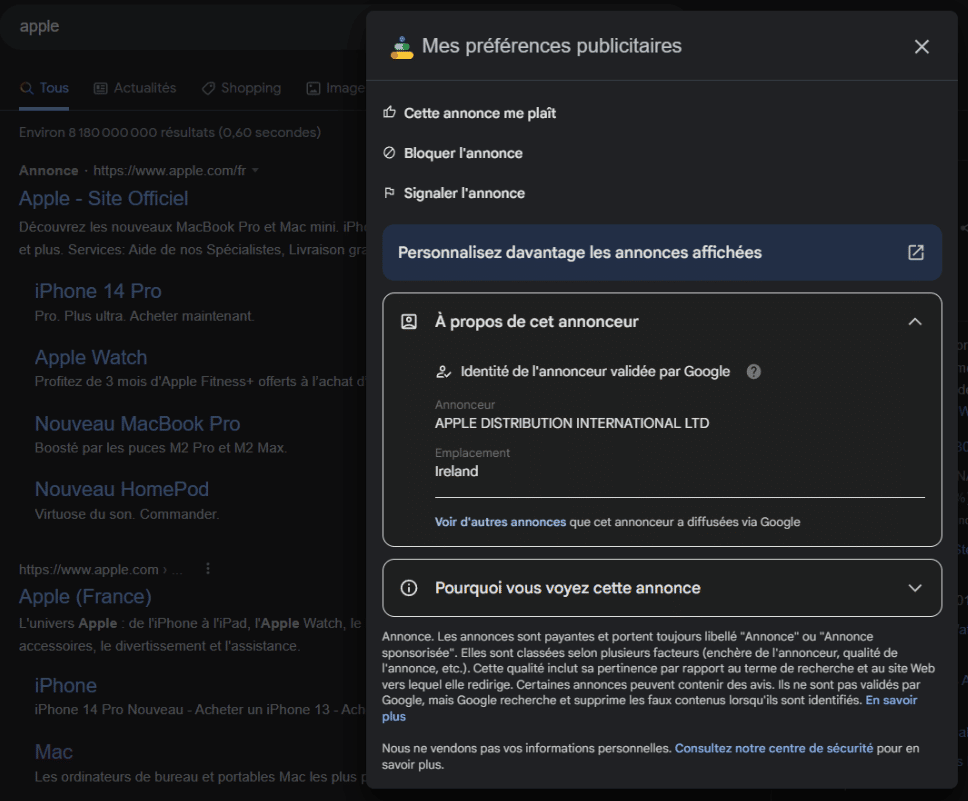Open external link icon on Personnalisez banner
This screenshot has height=801, width=968.
pyautogui.click(x=916, y=252)
